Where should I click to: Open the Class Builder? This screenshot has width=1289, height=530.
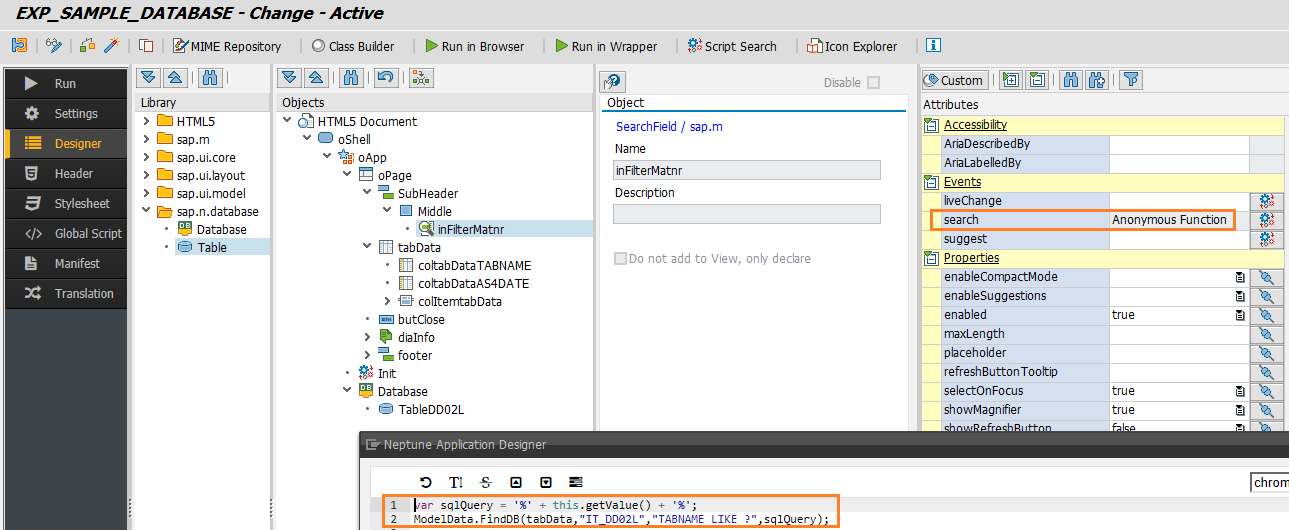(x=354, y=46)
